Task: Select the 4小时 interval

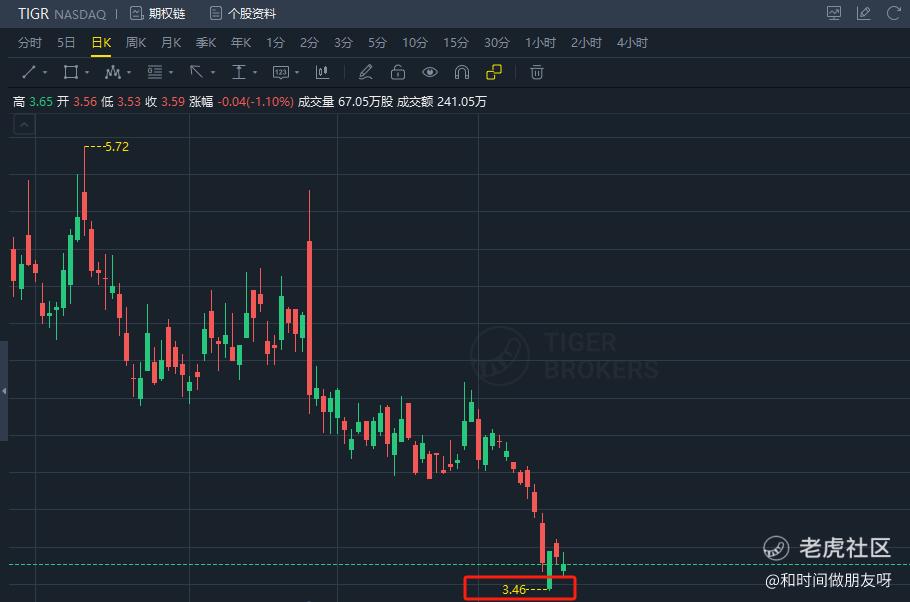Action: 632,42
